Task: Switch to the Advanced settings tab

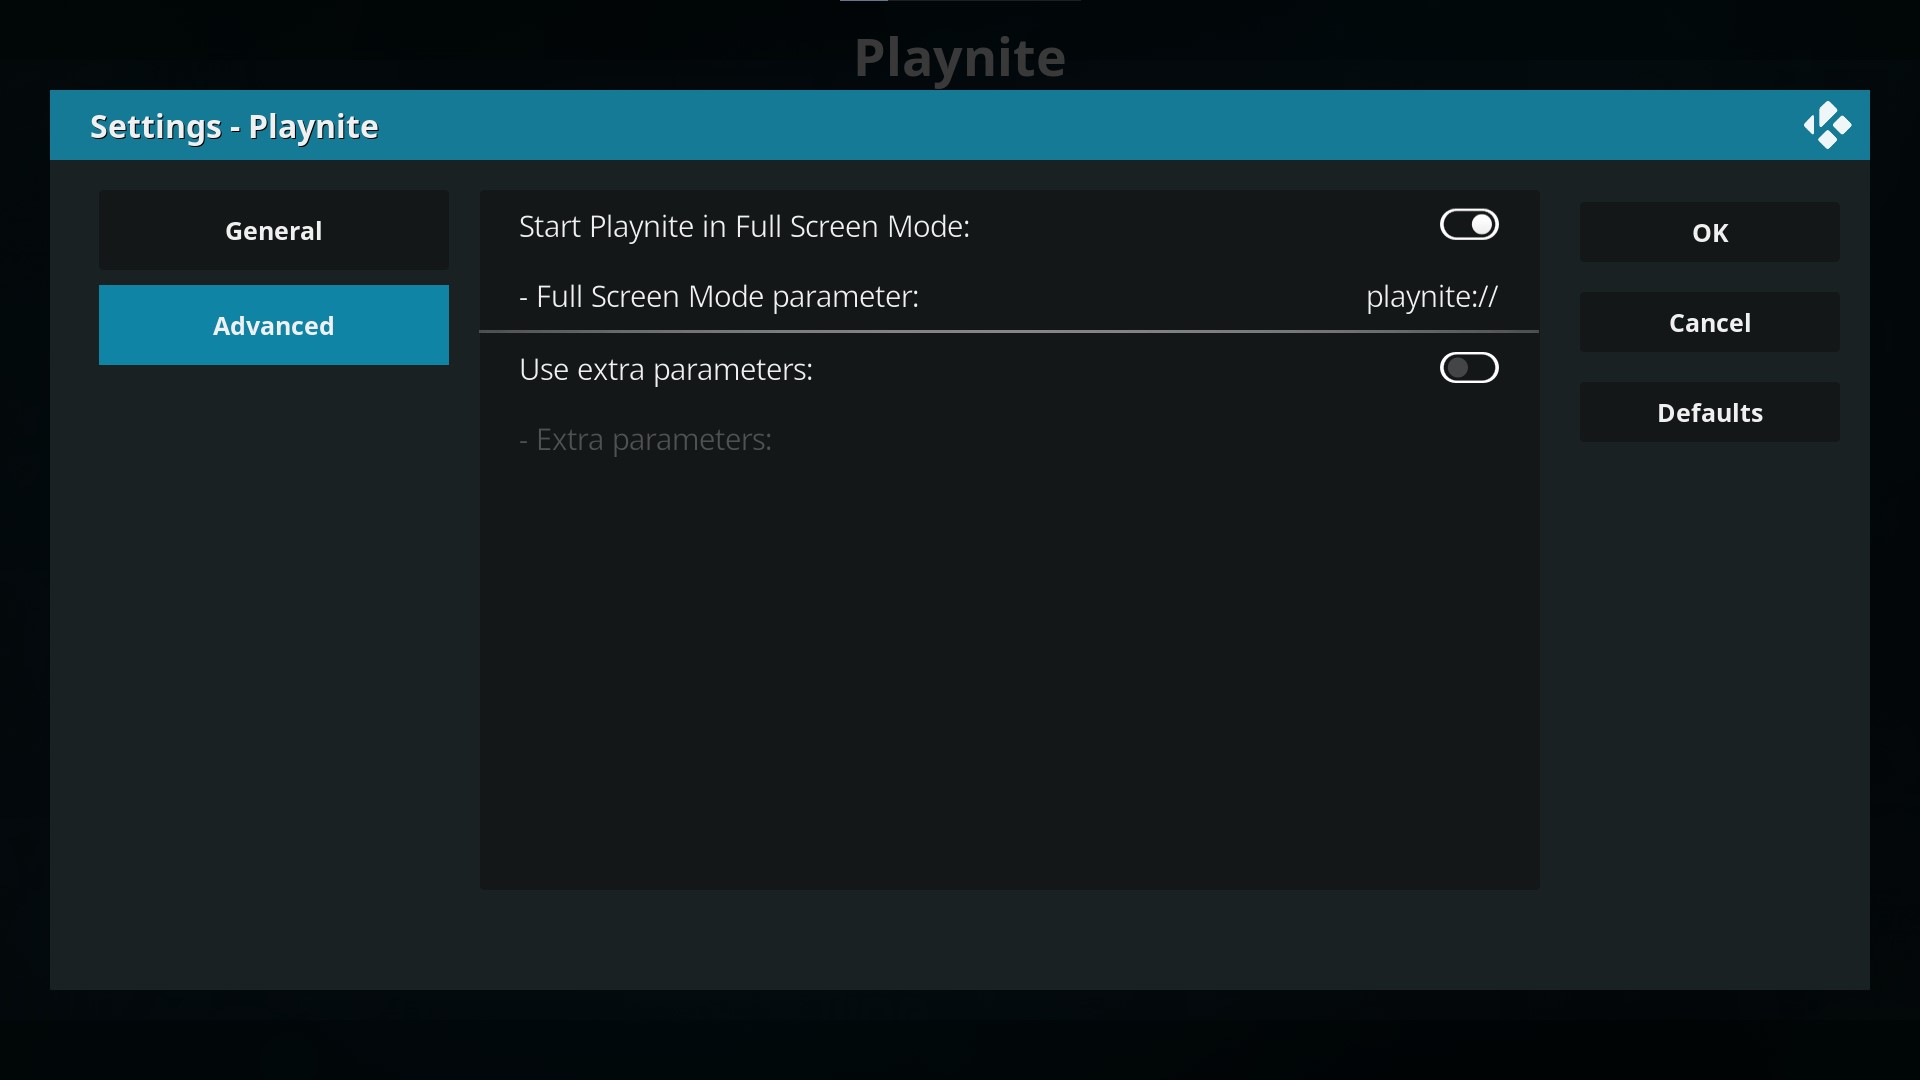Action: 272,324
